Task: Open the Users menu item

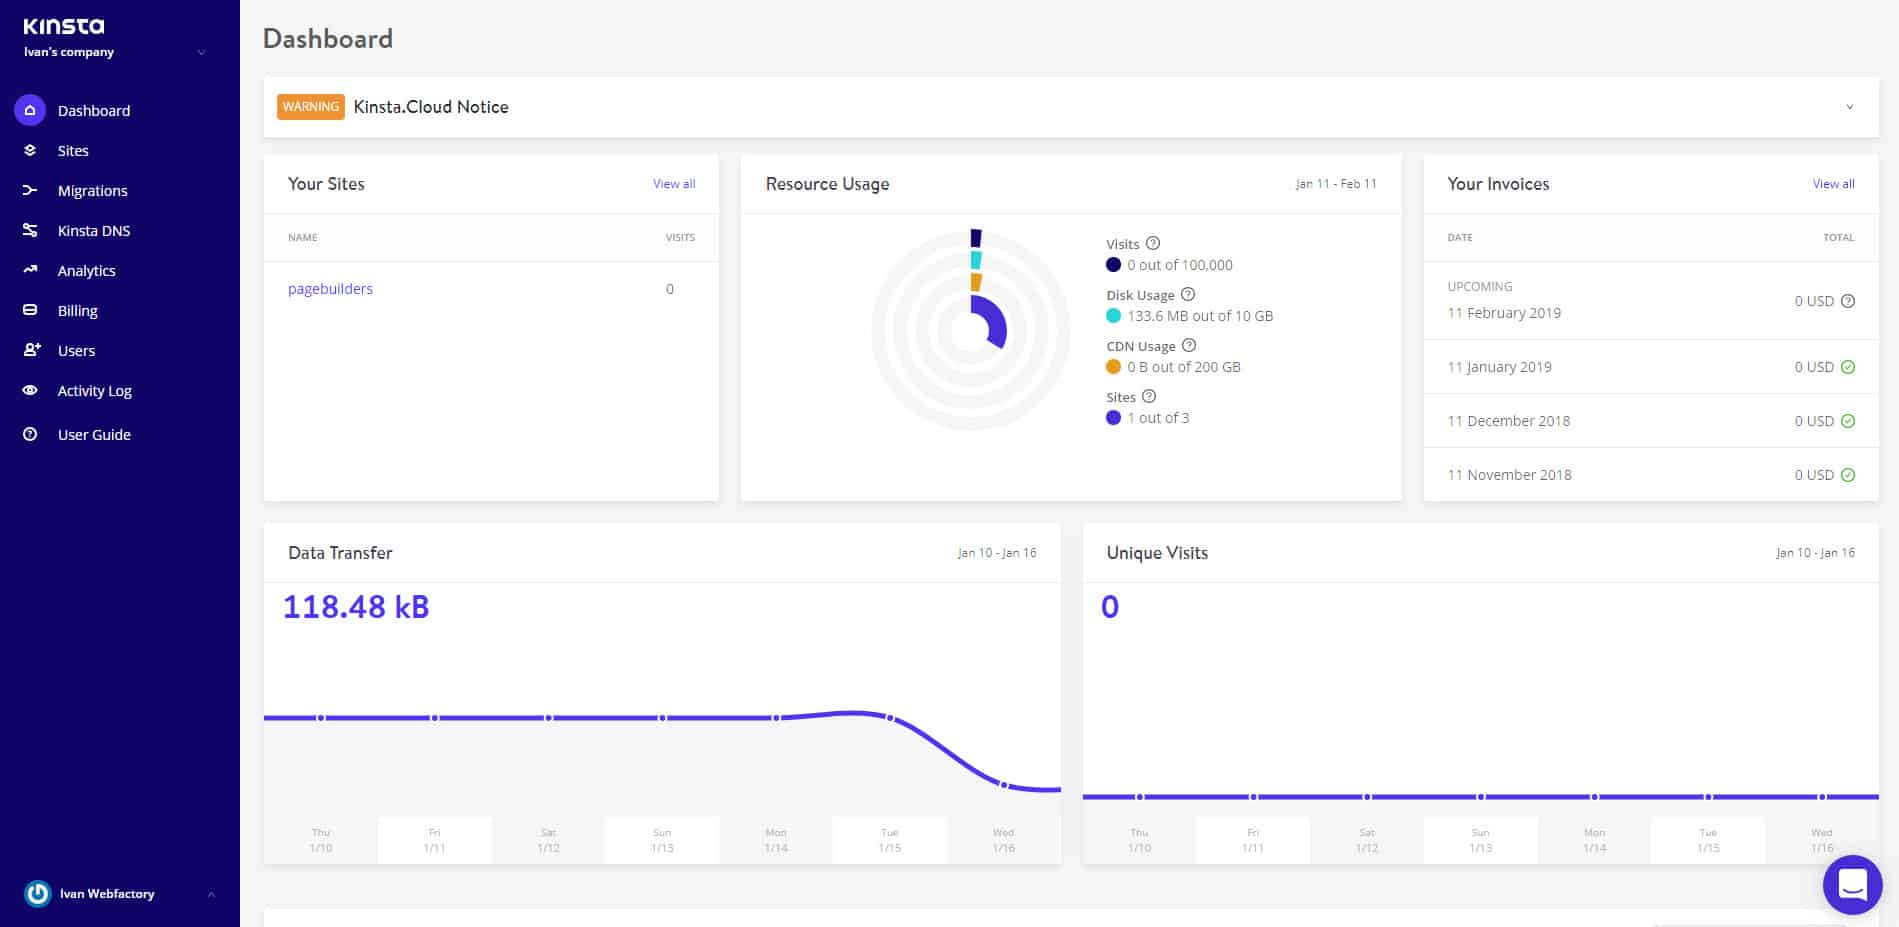Action: 76,350
